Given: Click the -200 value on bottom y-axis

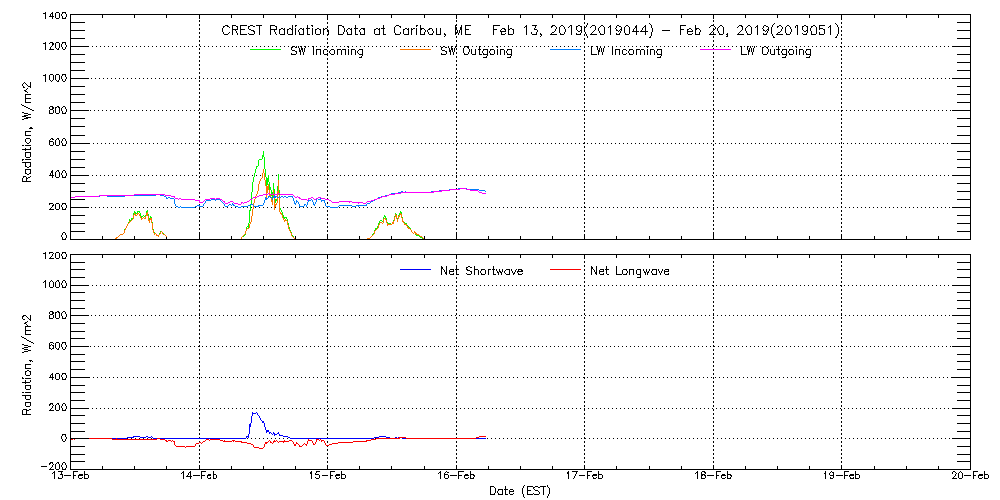Looking at the screenshot, I should pyautogui.click(x=50, y=467).
